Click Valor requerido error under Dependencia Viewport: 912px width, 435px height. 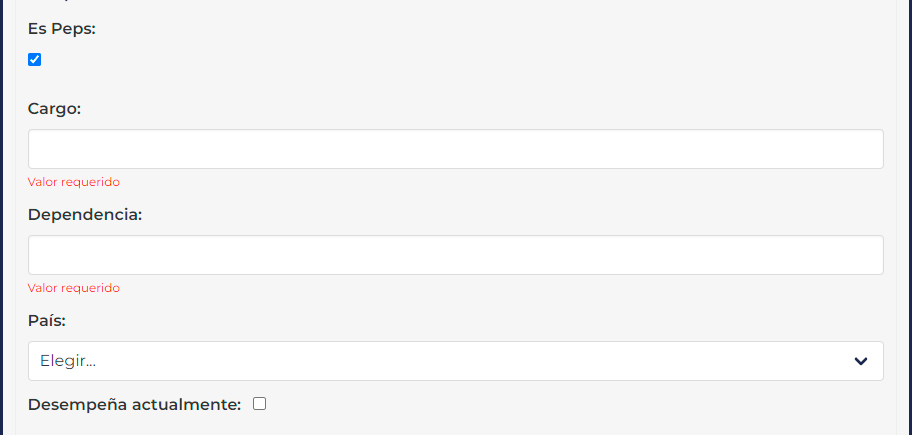tap(74, 288)
